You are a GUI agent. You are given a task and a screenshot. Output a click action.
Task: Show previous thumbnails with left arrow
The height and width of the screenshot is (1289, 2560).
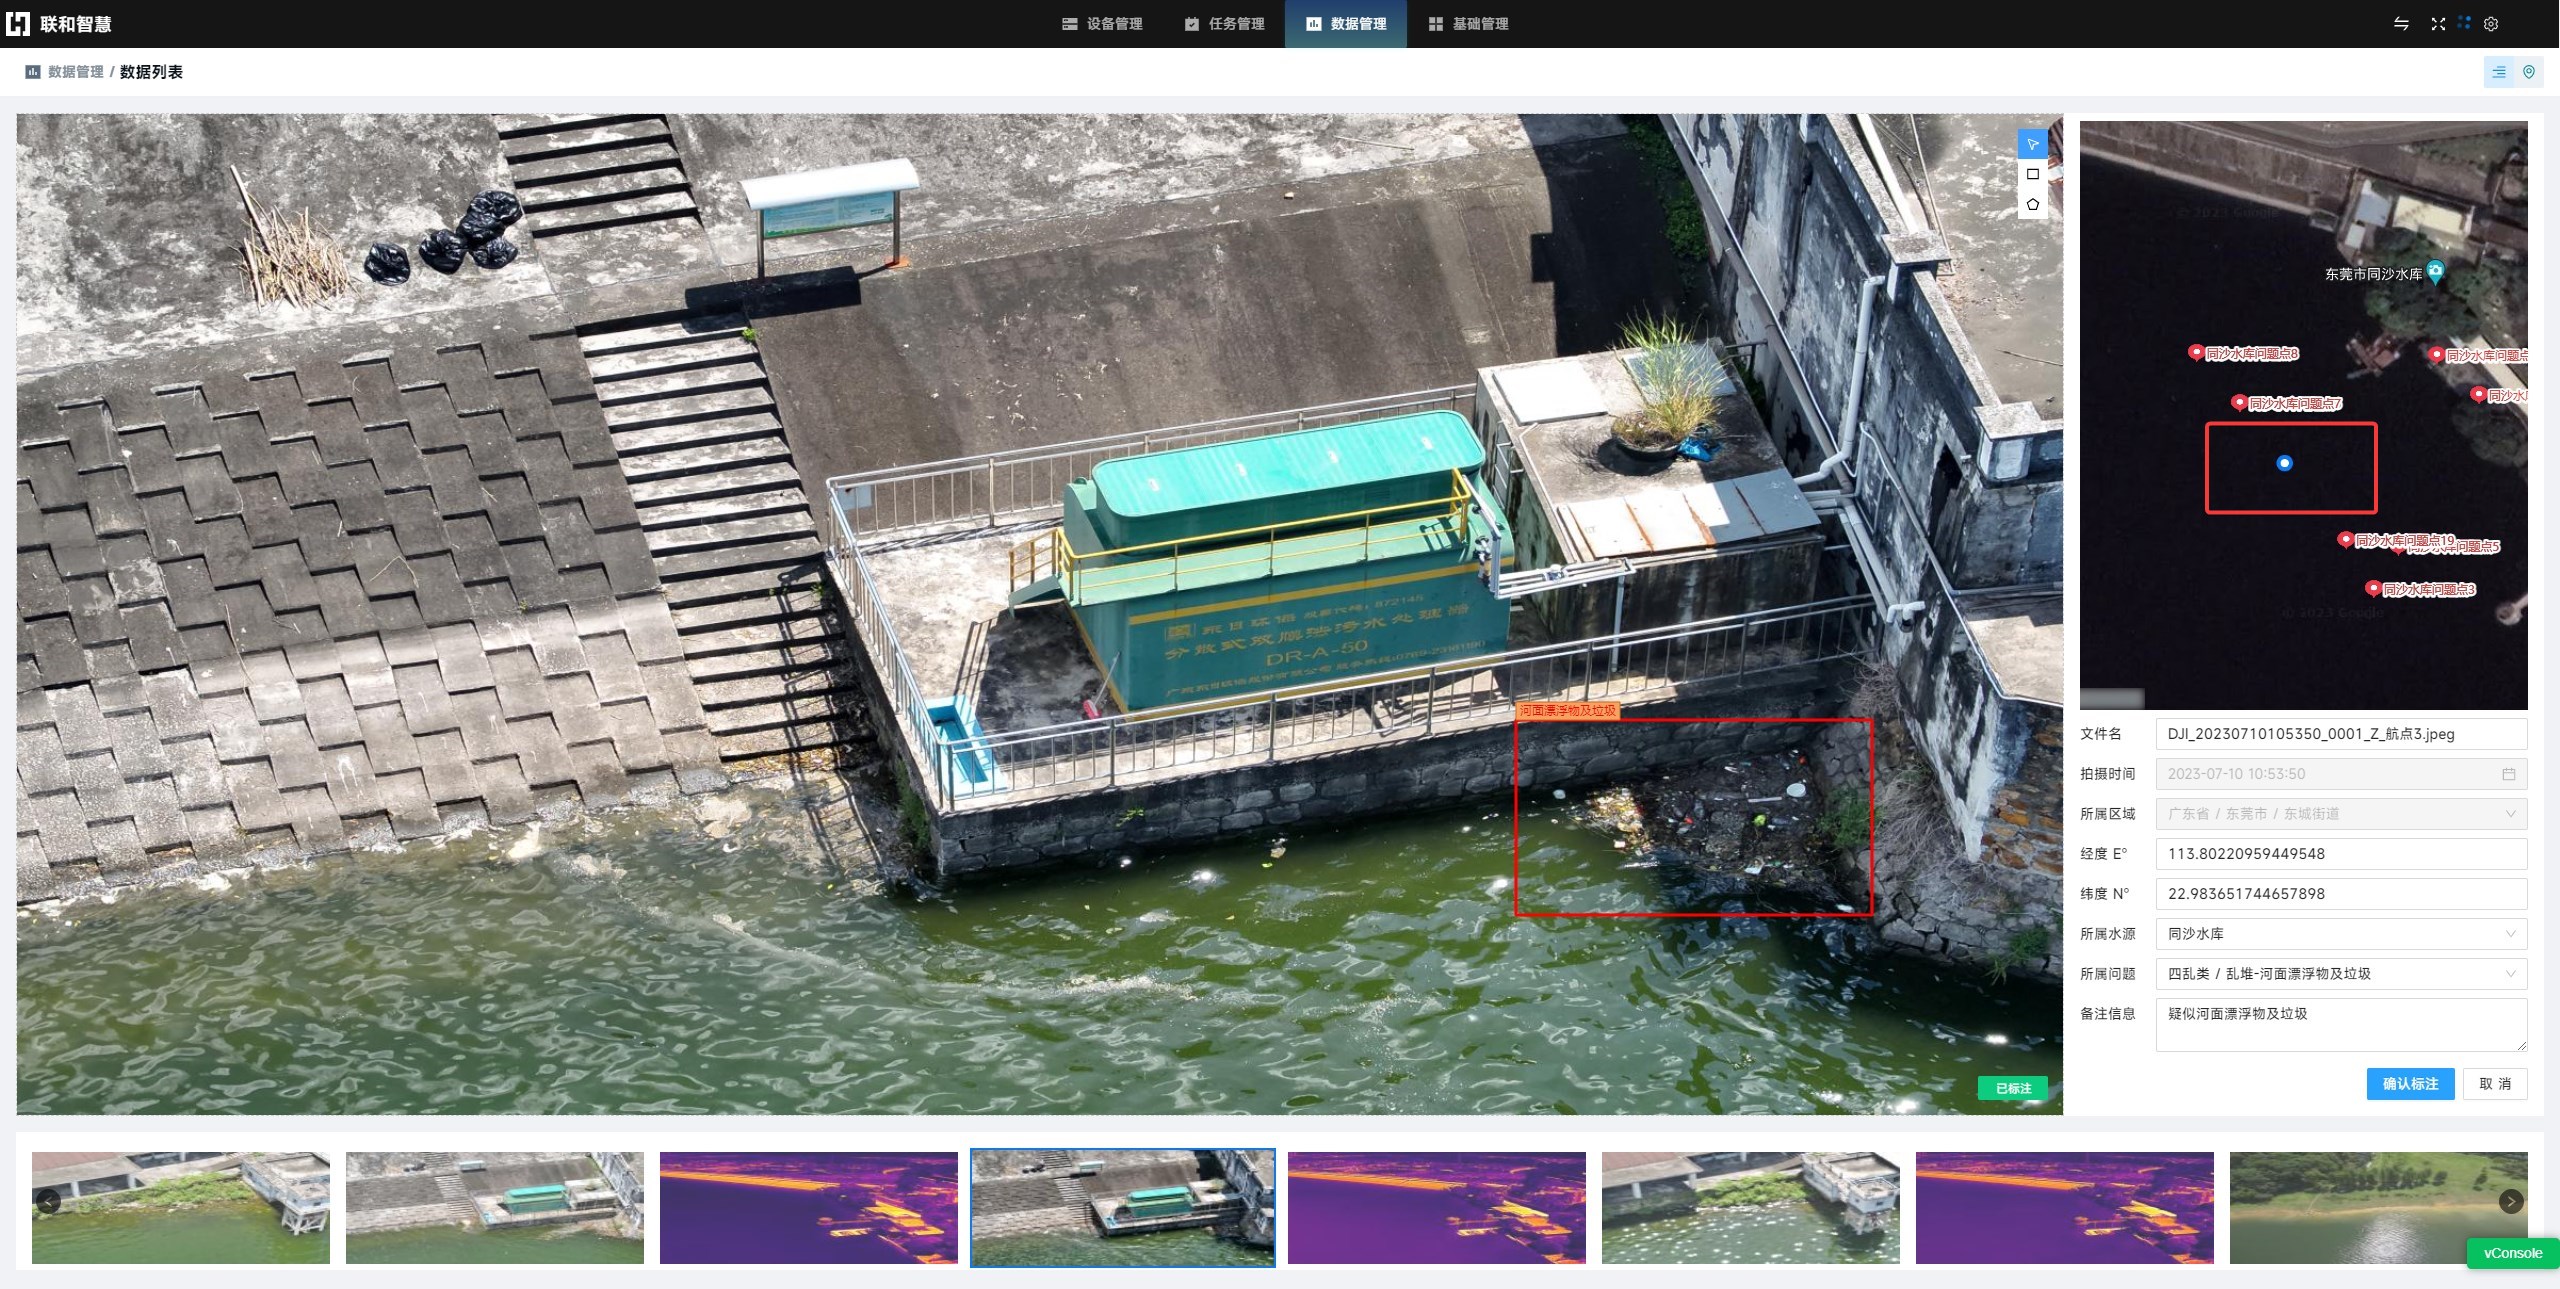pos(48,1201)
